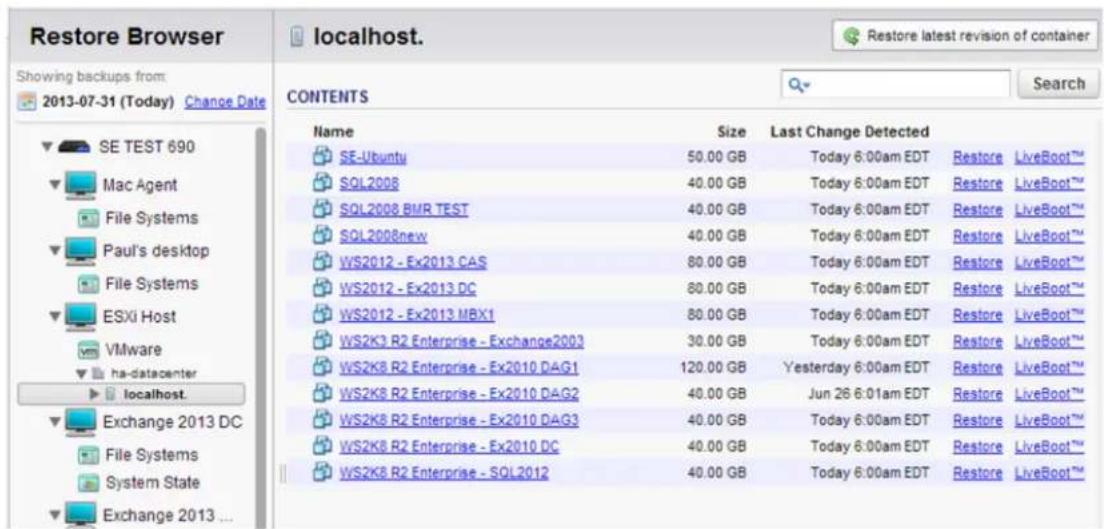Viewport: 1104px width, 529px height.
Task: Click the Change Date link
Action: tap(225, 103)
